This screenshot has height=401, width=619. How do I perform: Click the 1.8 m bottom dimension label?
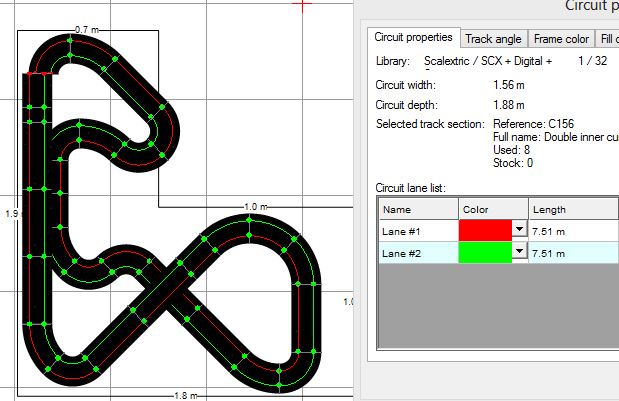[180, 395]
